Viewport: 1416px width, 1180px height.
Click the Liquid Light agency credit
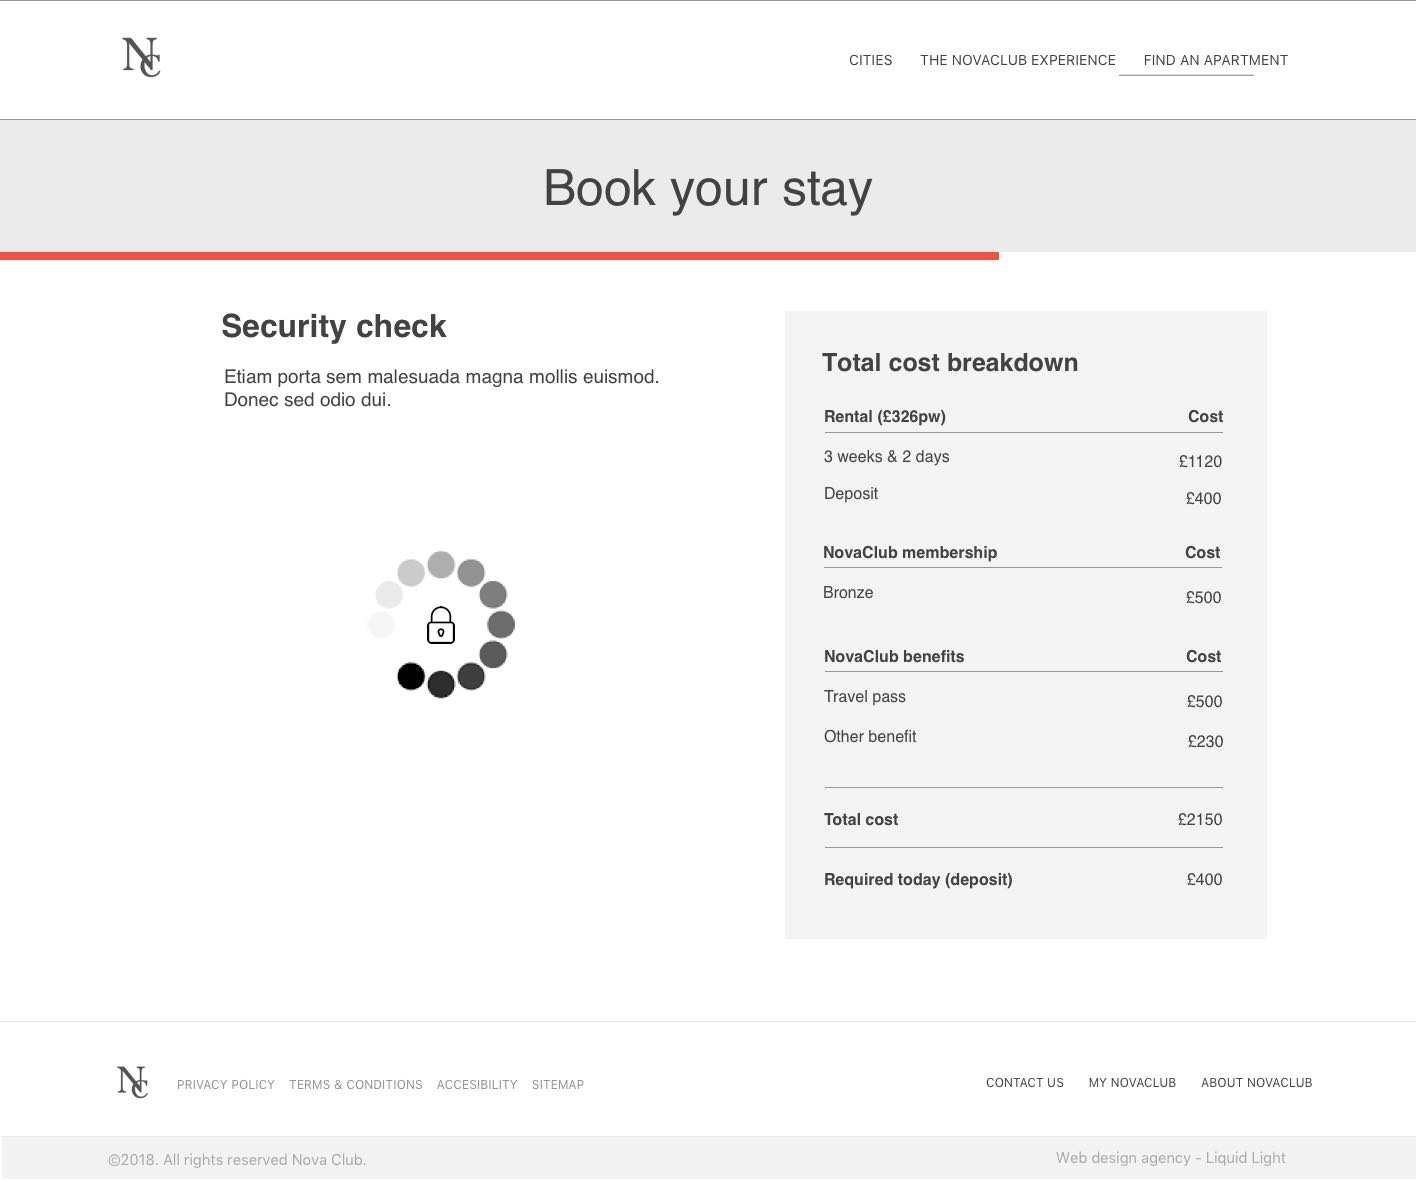tap(1170, 1158)
